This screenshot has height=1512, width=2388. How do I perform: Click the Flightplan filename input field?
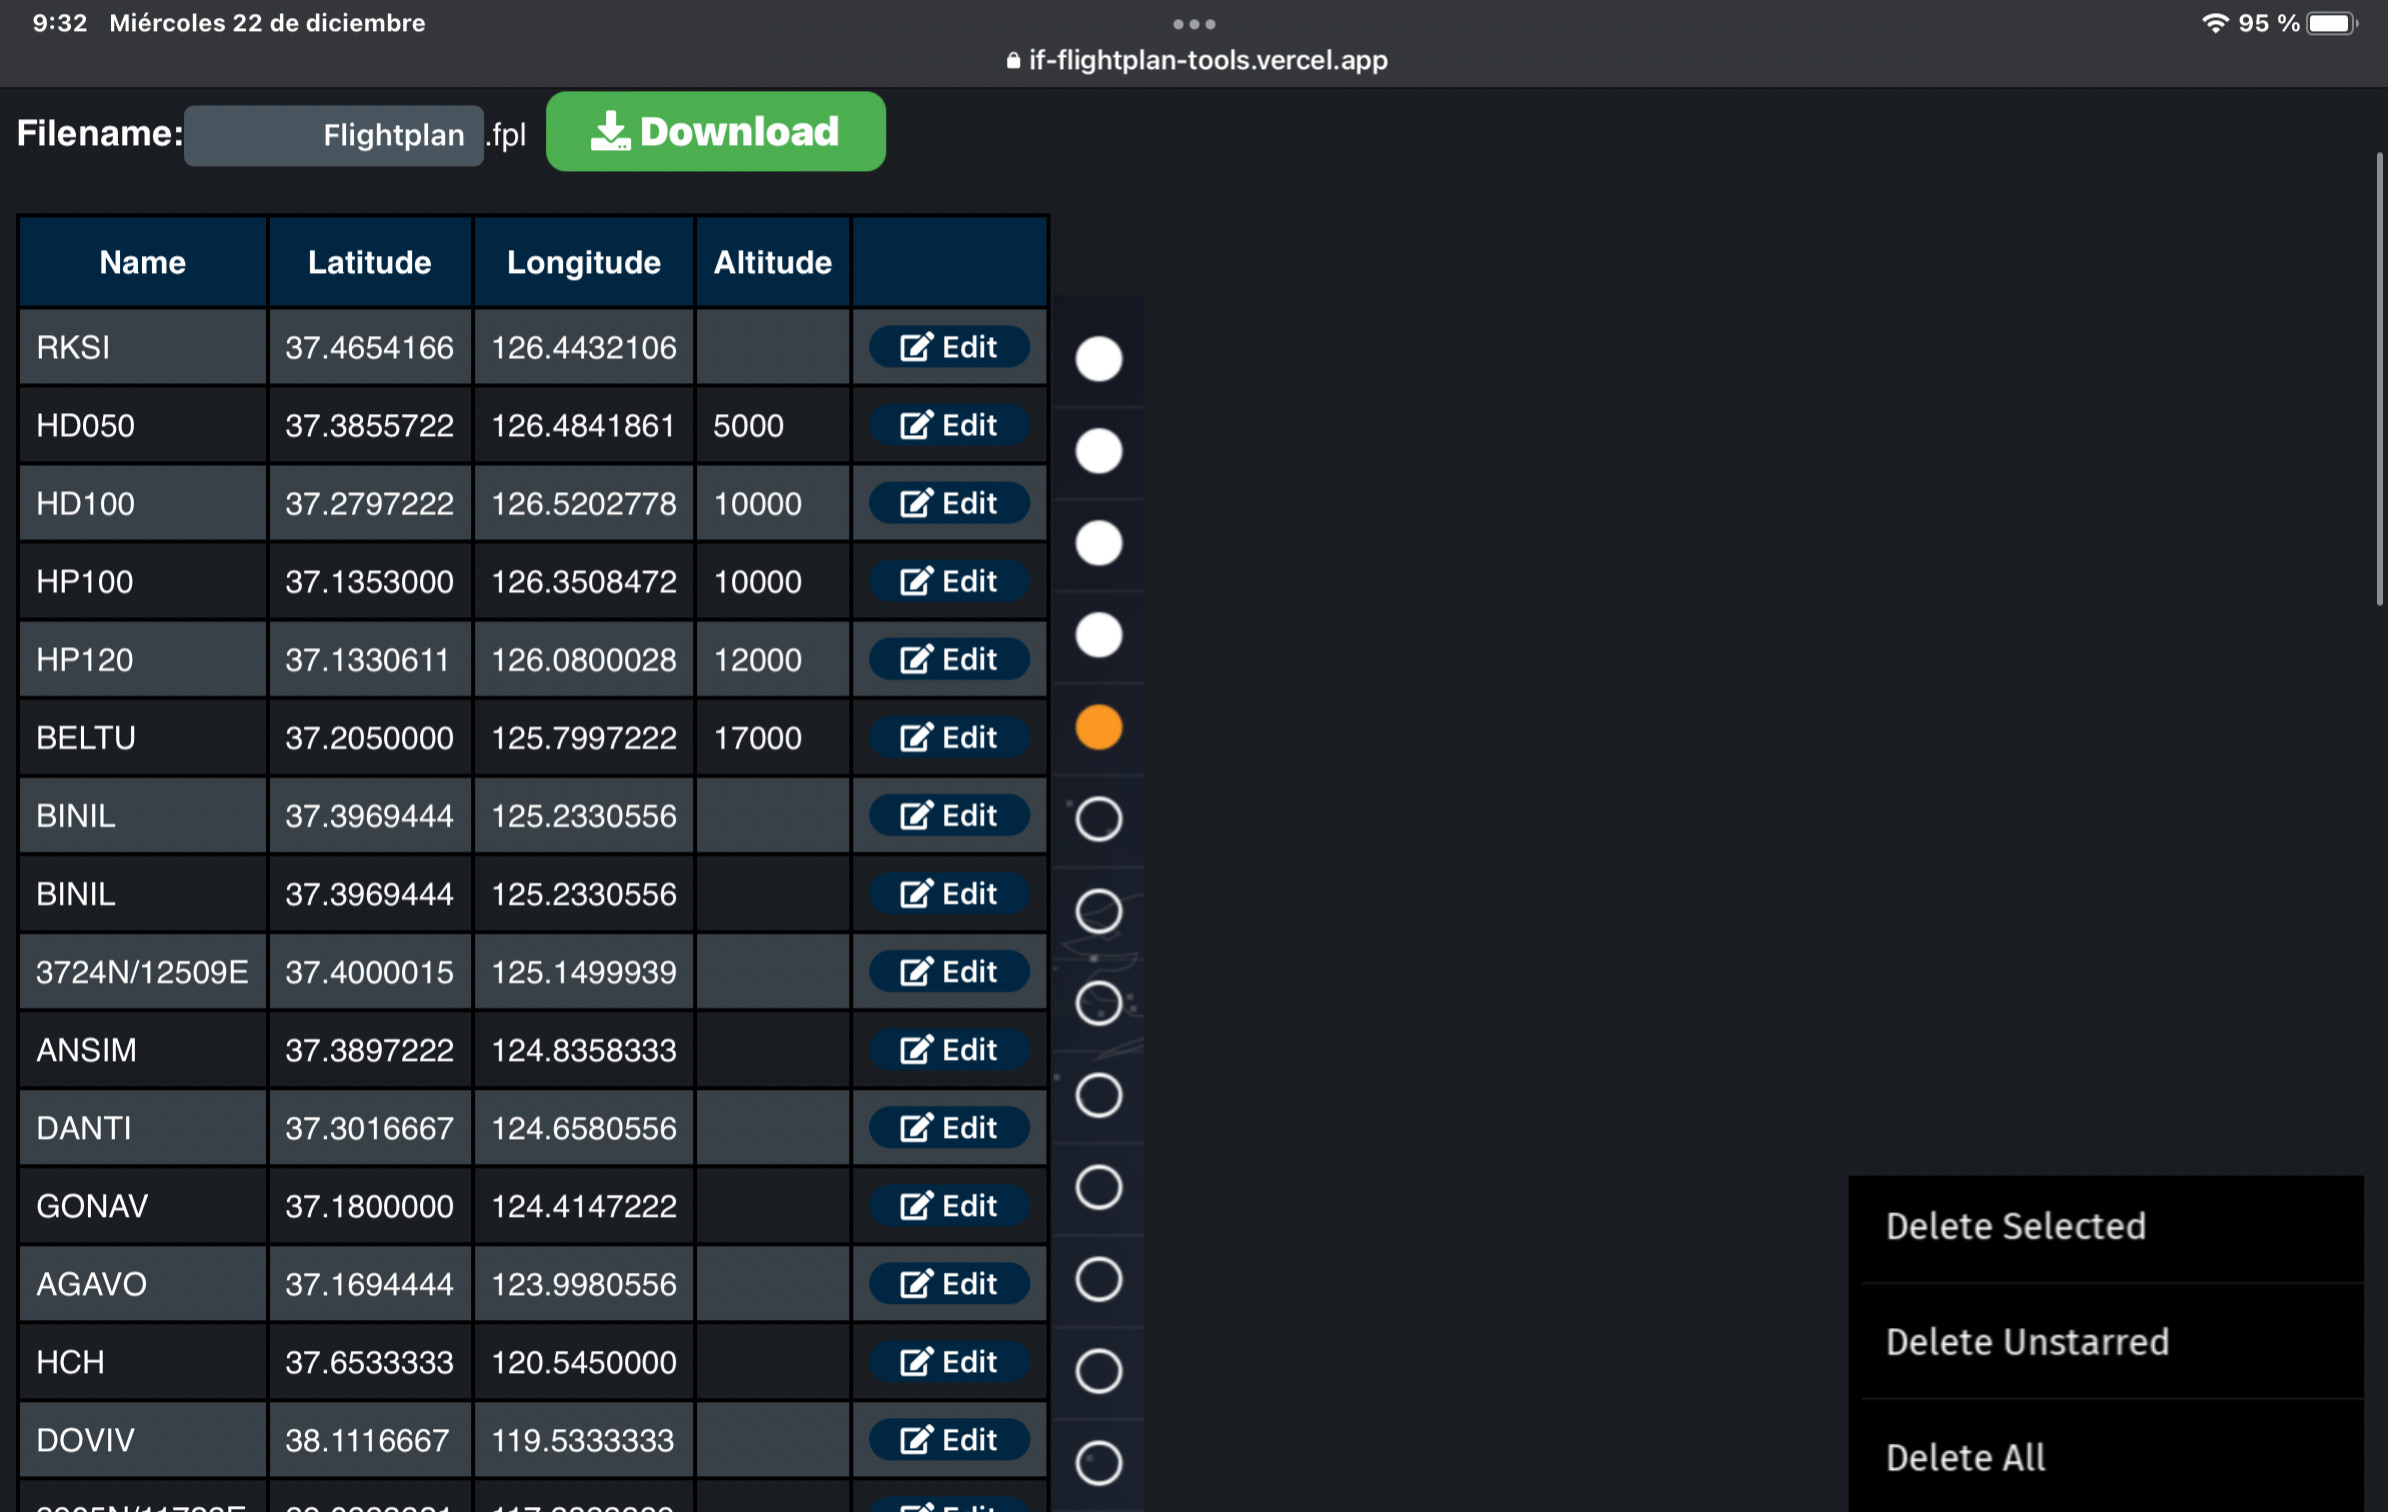tap(334, 135)
